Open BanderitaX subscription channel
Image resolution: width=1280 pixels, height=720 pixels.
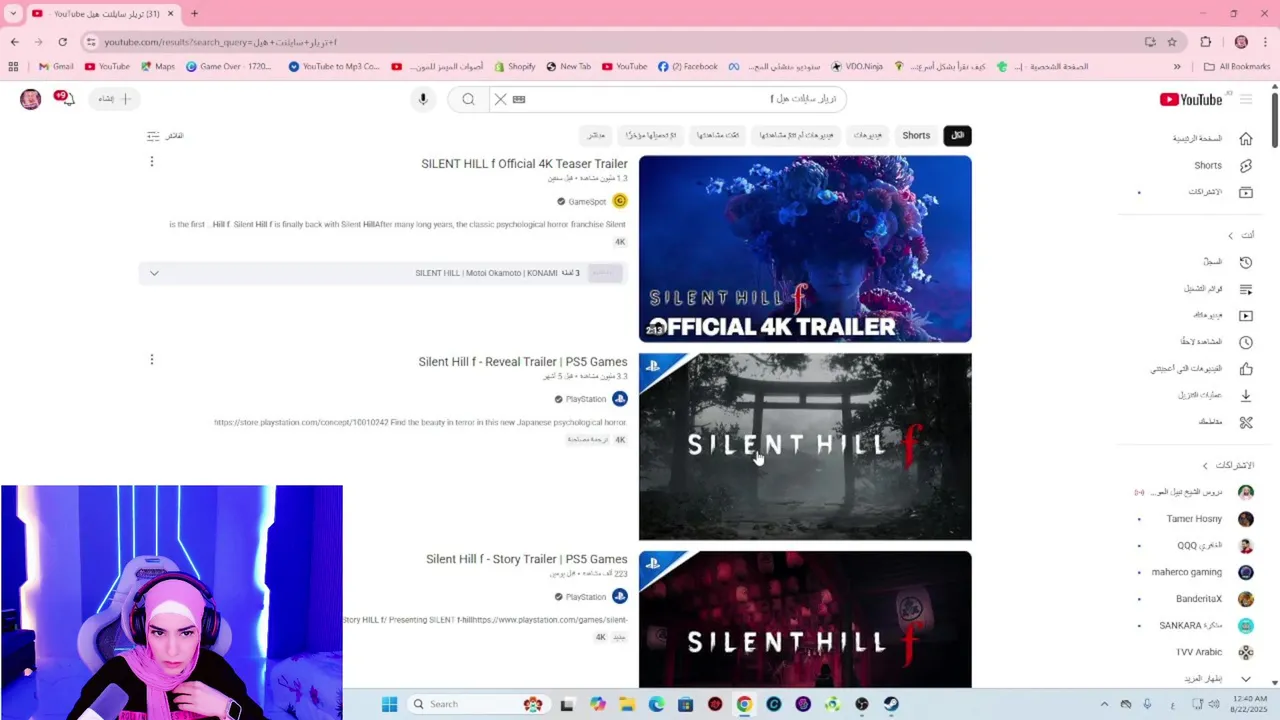1199,599
